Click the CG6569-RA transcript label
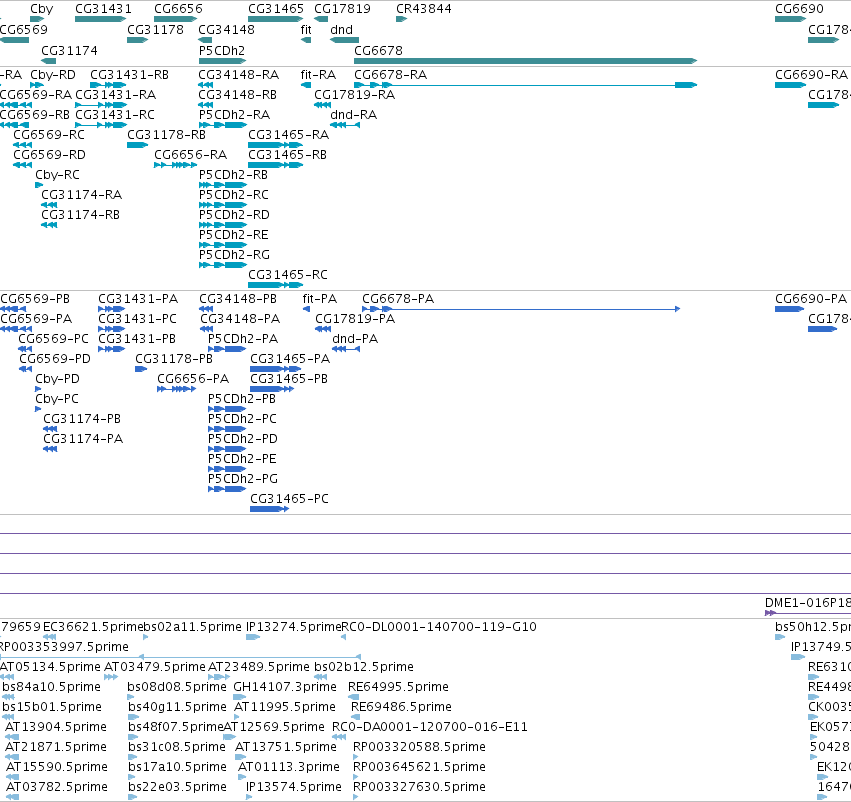Screen dimensions: 851x802 (x=36, y=94)
